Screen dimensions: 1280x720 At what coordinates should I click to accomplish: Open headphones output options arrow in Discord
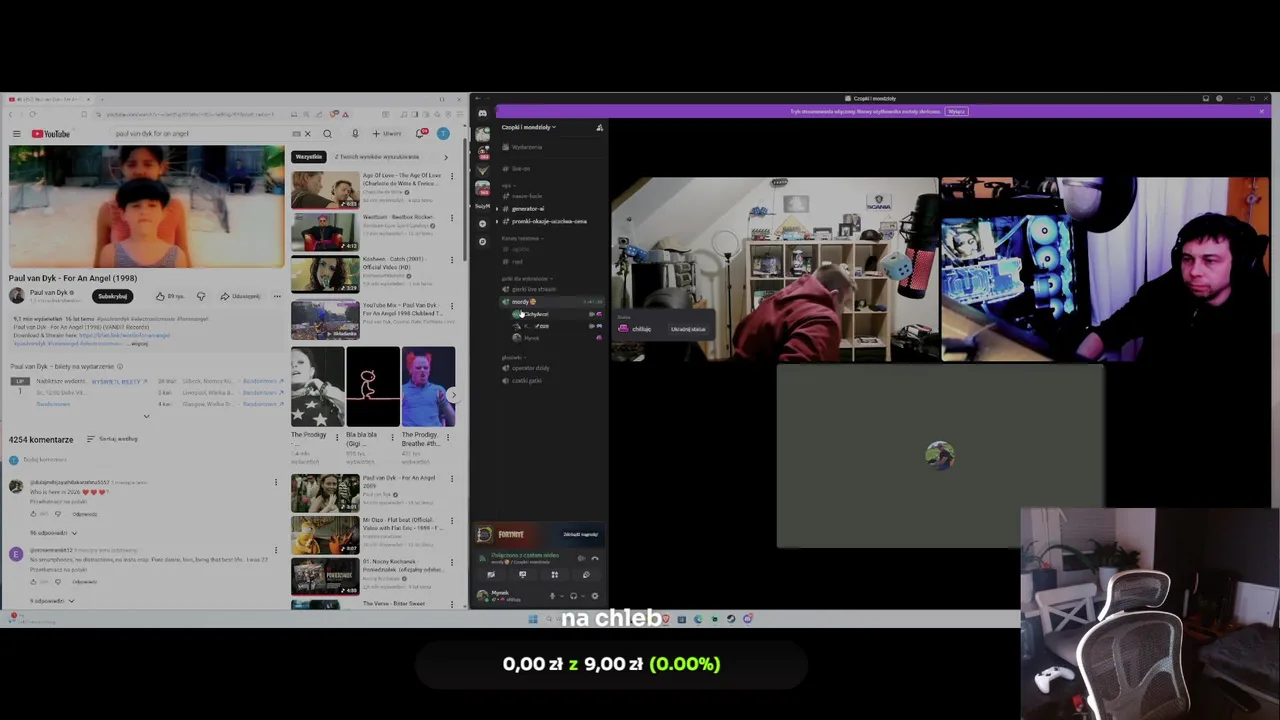point(583,596)
